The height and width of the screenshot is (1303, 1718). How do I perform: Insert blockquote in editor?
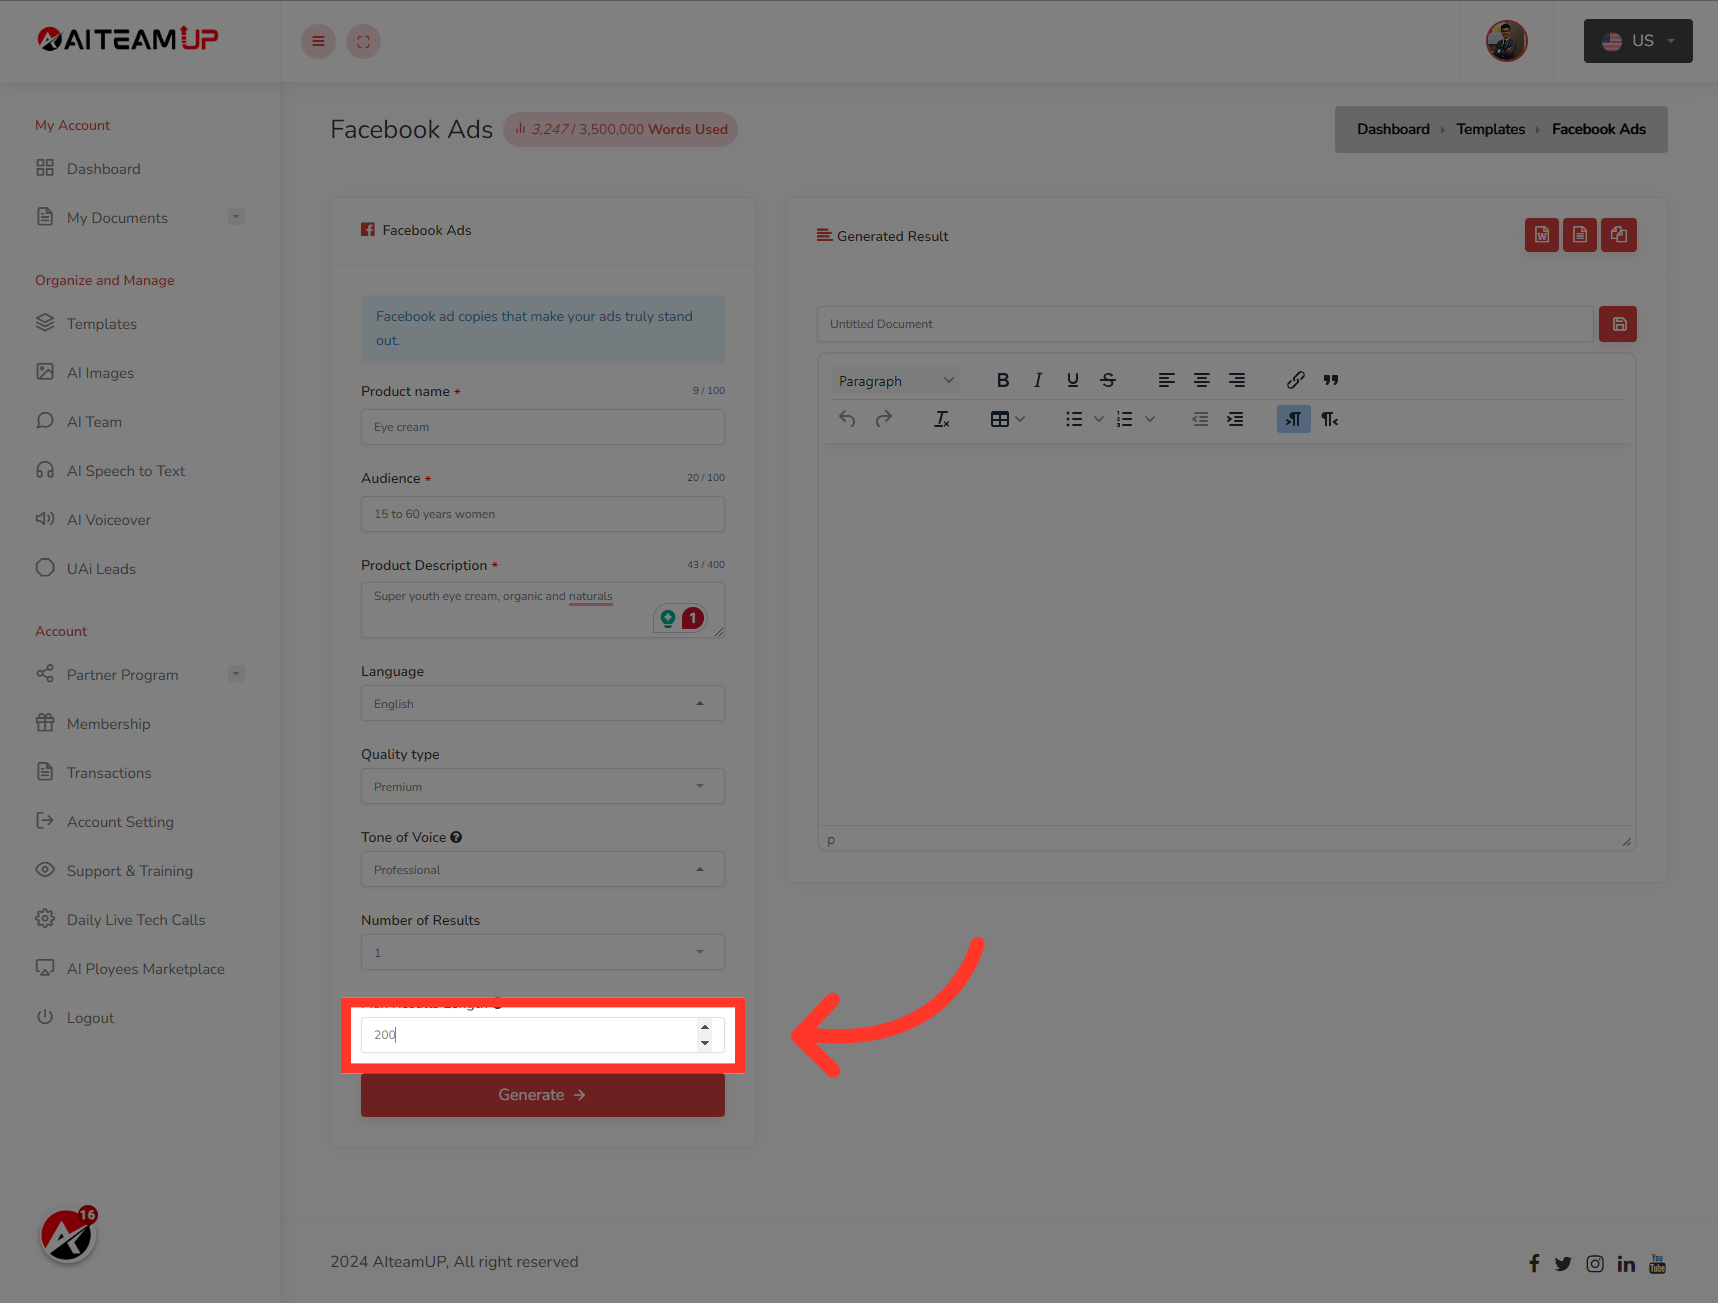tap(1331, 380)
